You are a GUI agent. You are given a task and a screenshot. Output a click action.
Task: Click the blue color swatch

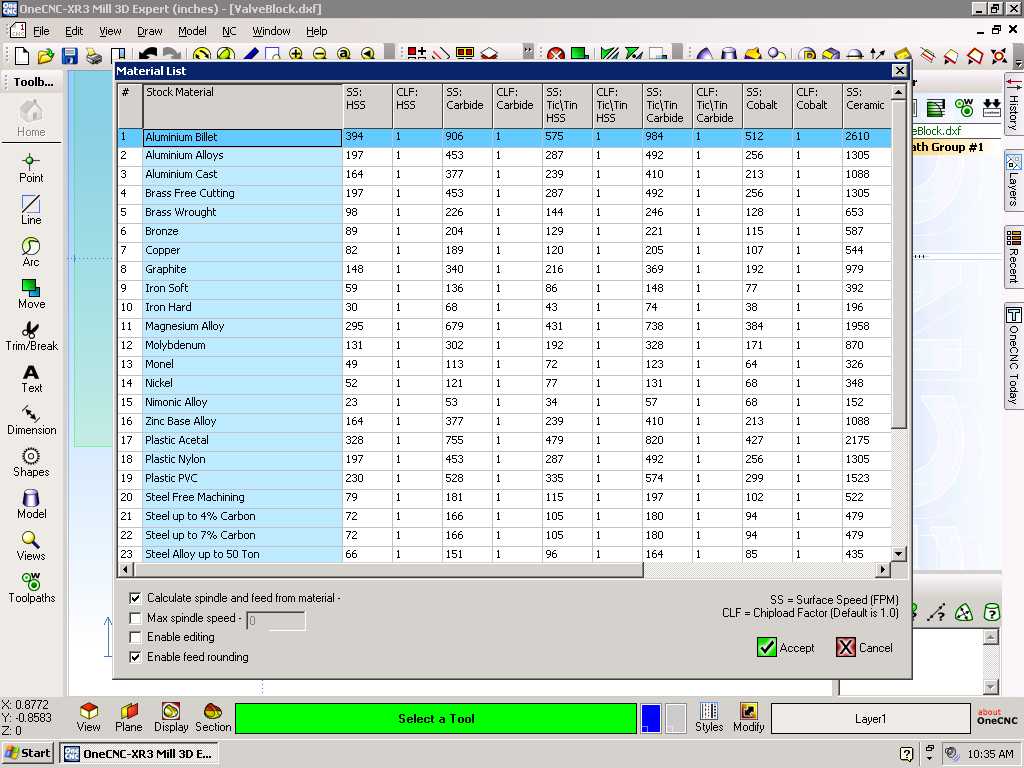click(650, 718)
